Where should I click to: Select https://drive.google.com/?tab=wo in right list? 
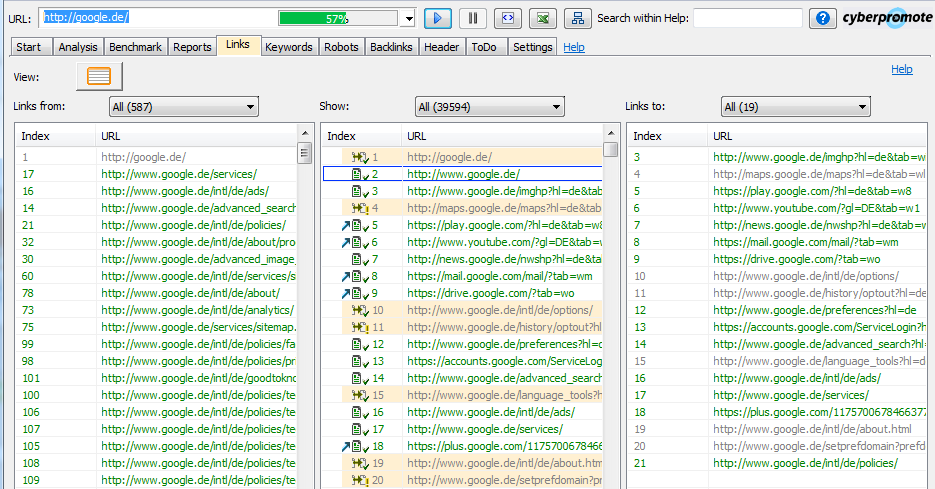(797, 259)
